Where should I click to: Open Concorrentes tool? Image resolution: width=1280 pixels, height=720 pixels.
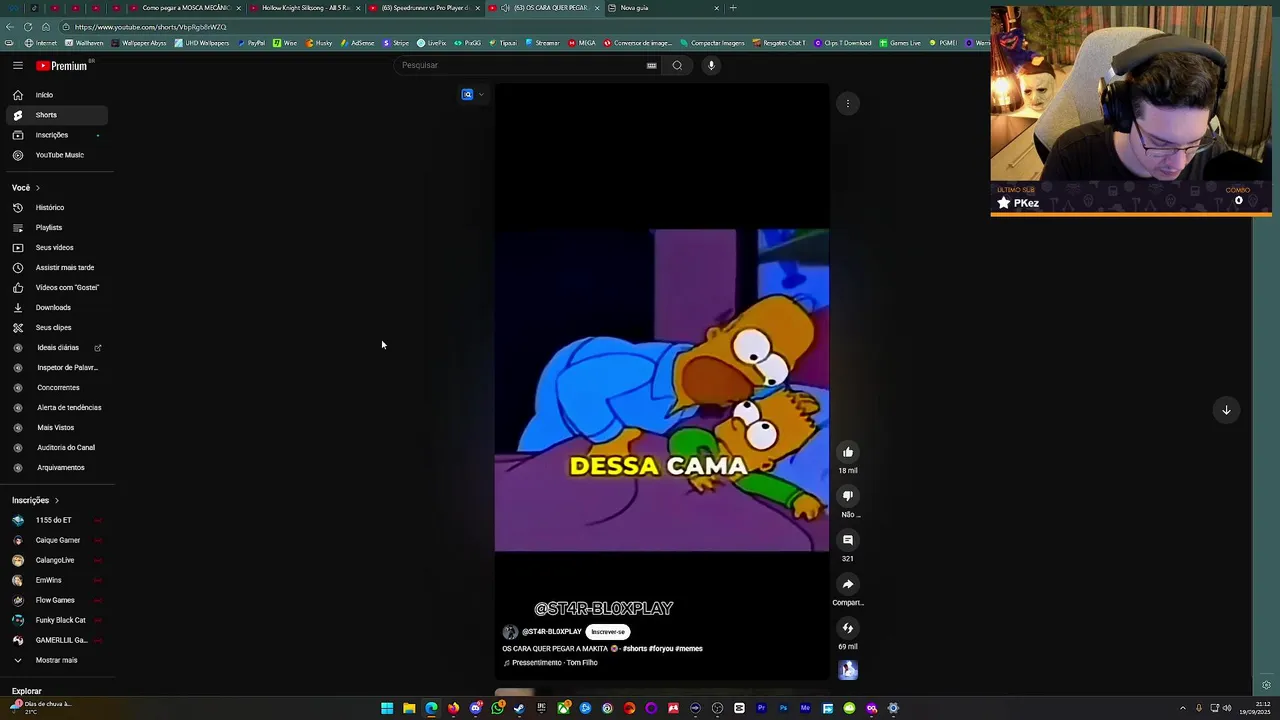[x=57, y=388]
